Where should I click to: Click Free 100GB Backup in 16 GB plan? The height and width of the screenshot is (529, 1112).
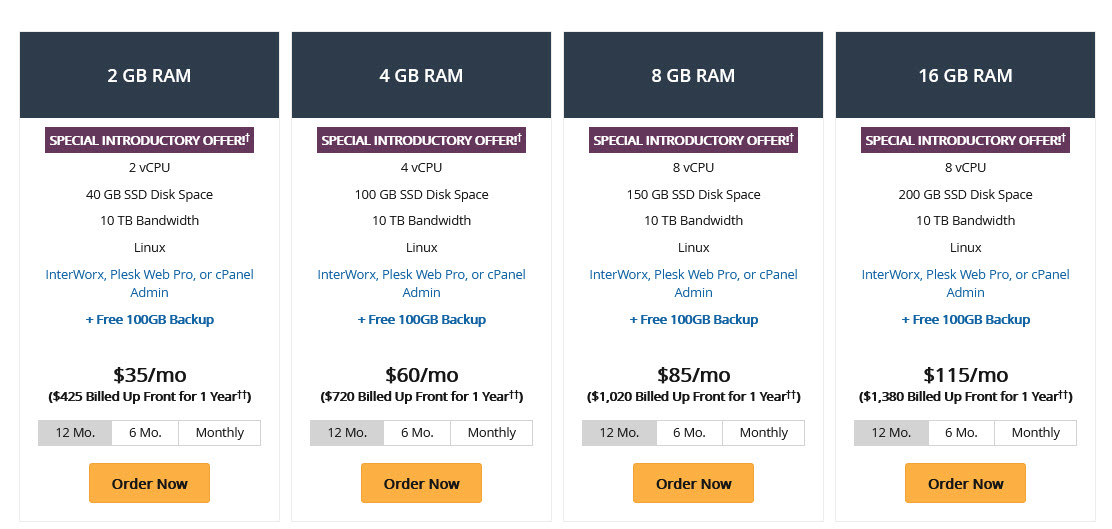[965, 319]
